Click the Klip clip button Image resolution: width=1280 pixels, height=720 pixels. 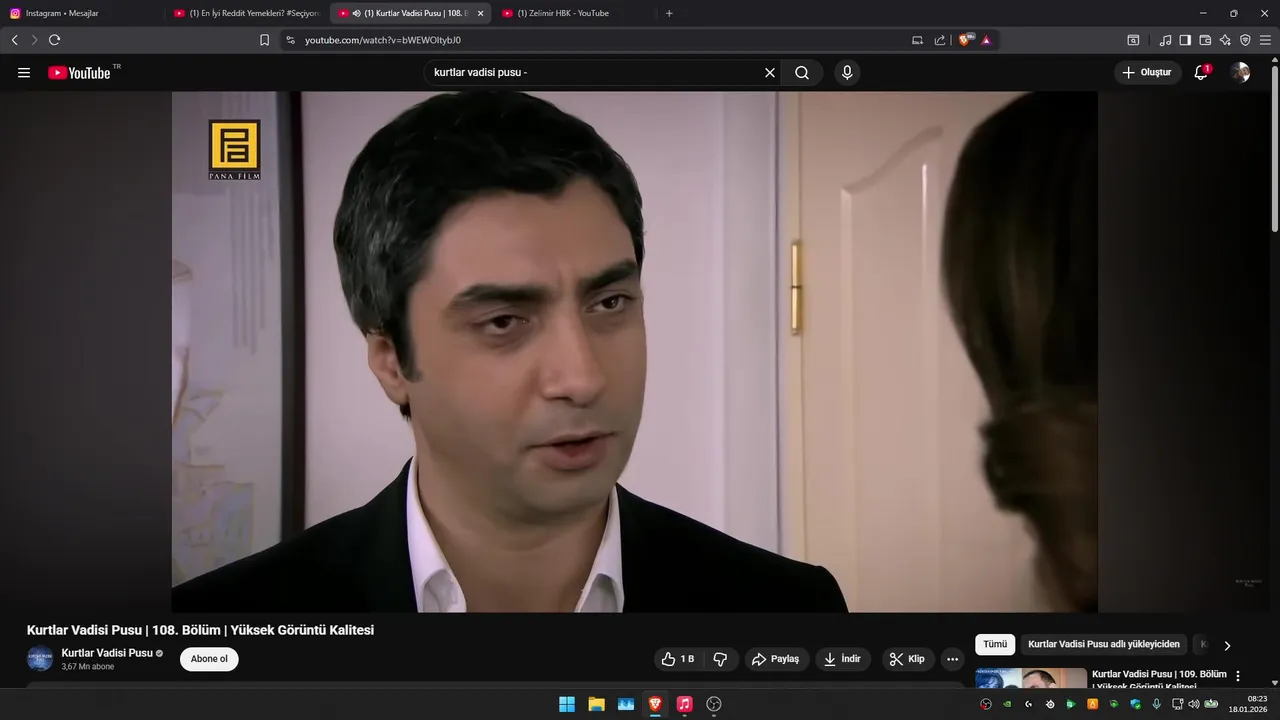(908, 659)
